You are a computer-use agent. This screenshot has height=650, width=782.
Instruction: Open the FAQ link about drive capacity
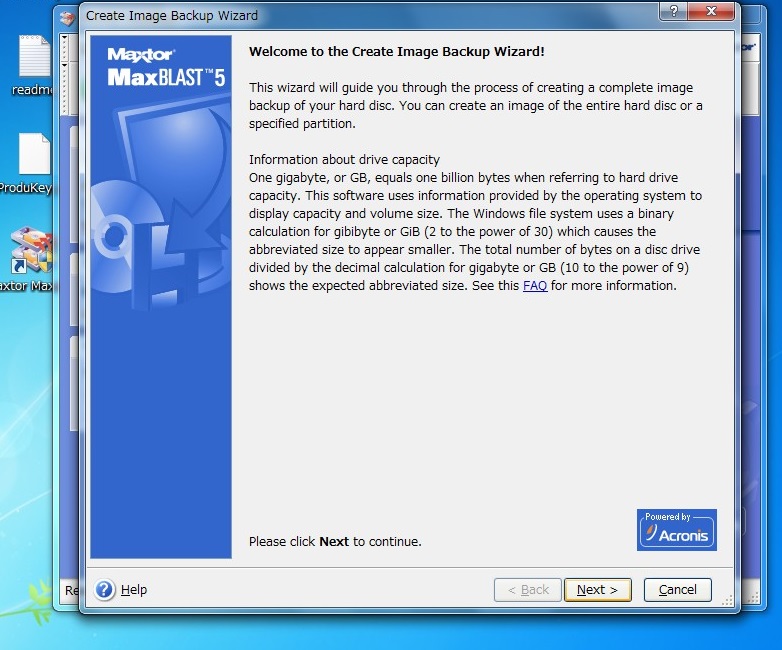point(535,286)
